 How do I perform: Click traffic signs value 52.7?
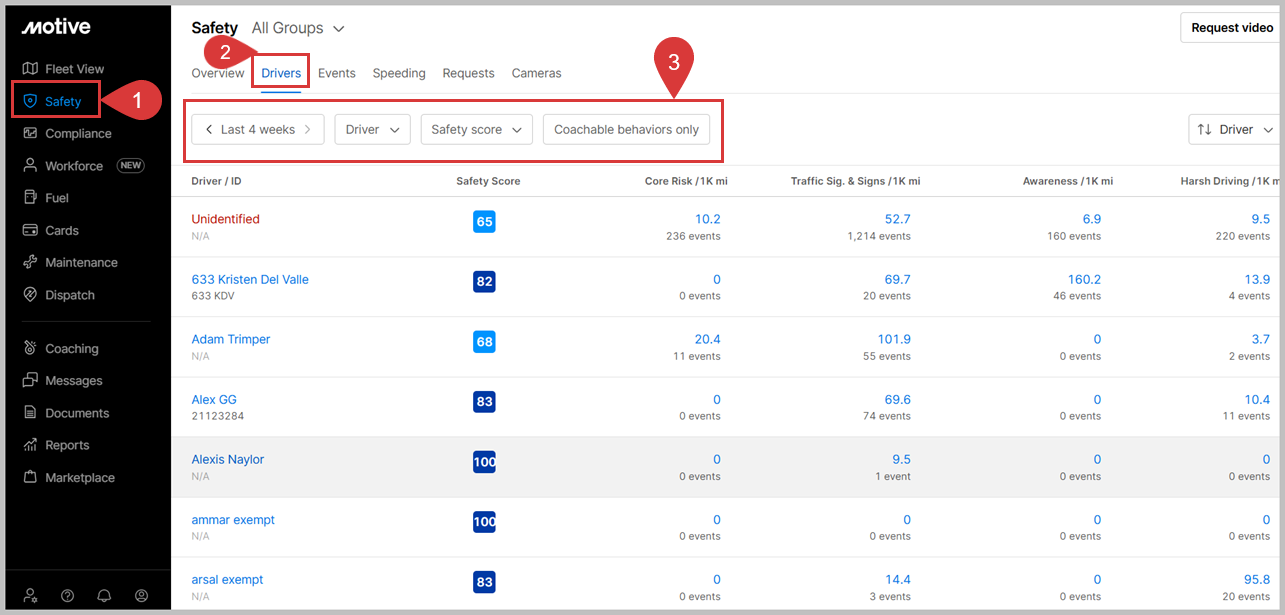pyautogui.click(x=898, y=219)
